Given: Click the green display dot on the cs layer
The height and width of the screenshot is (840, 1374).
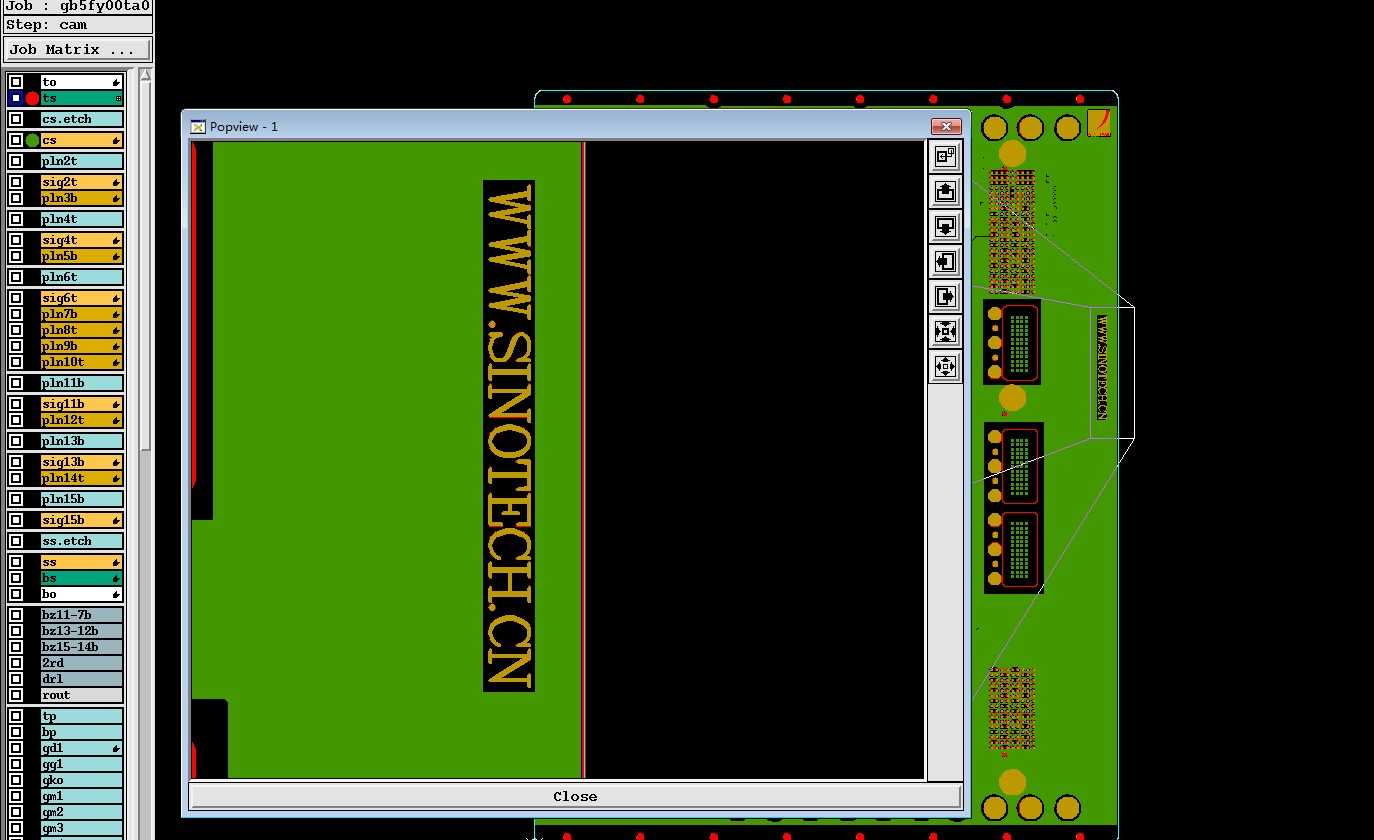Looking at the screenshot, I should 32,140.
